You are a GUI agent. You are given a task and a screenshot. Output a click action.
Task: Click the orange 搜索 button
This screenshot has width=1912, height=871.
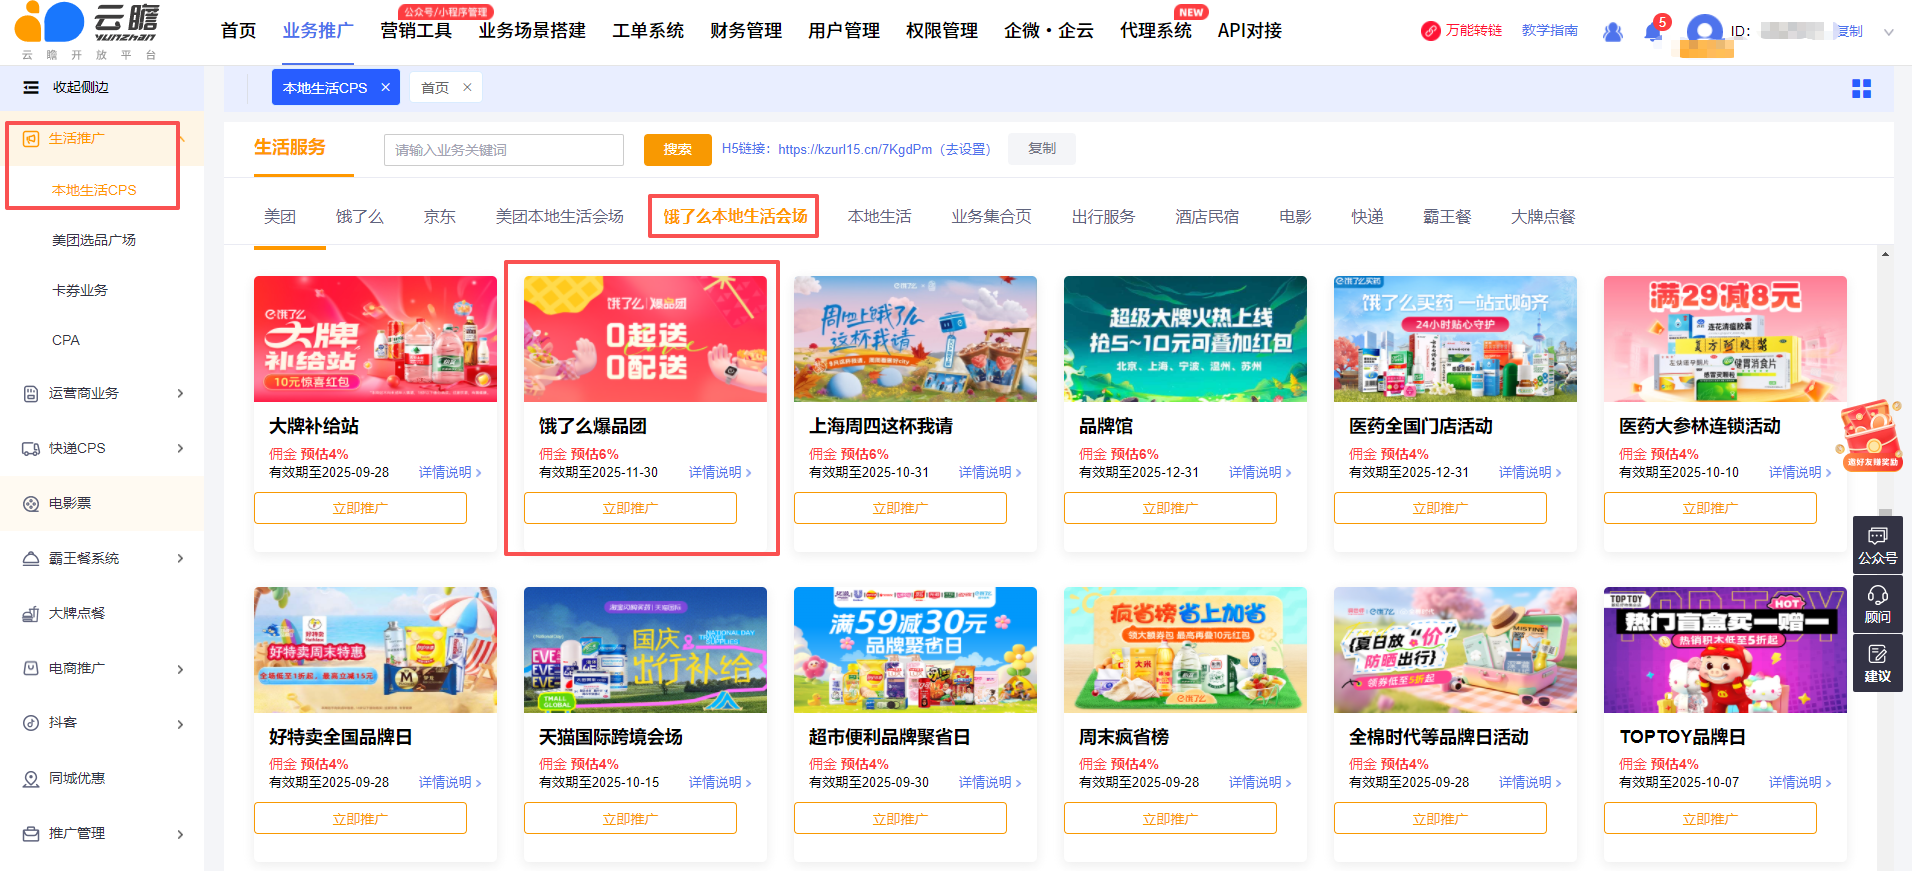[x=678, y=150]
